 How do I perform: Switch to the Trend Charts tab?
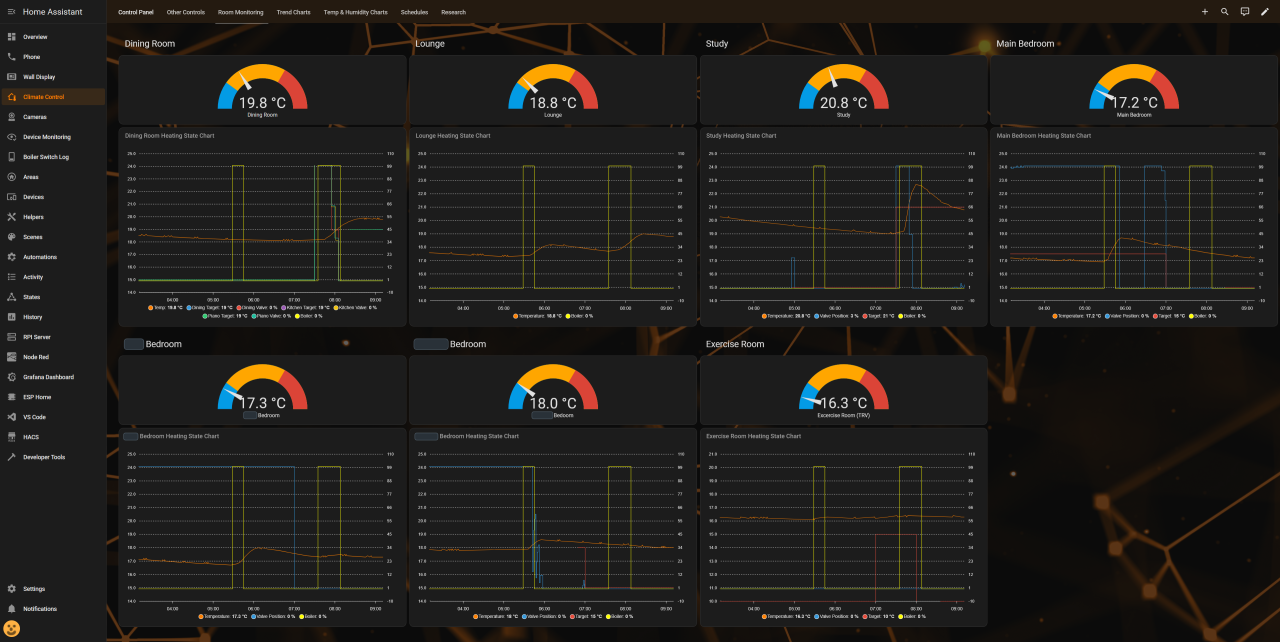tap(293, 12)
